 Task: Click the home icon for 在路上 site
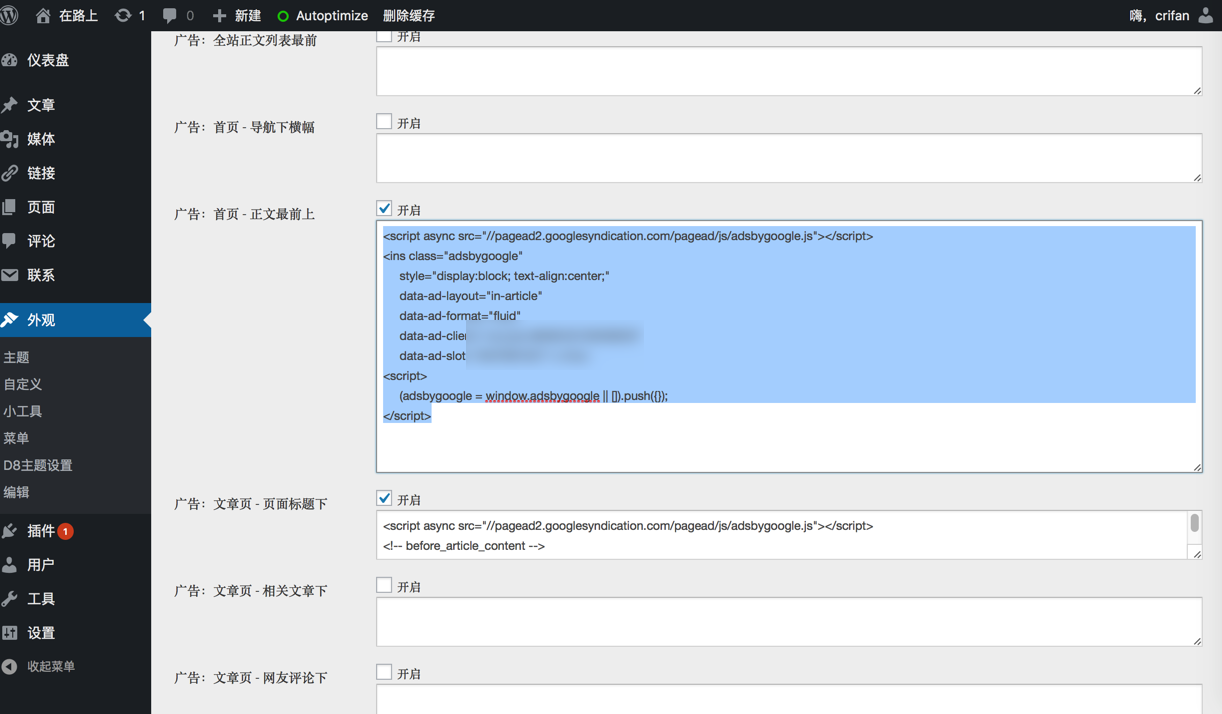43,15
